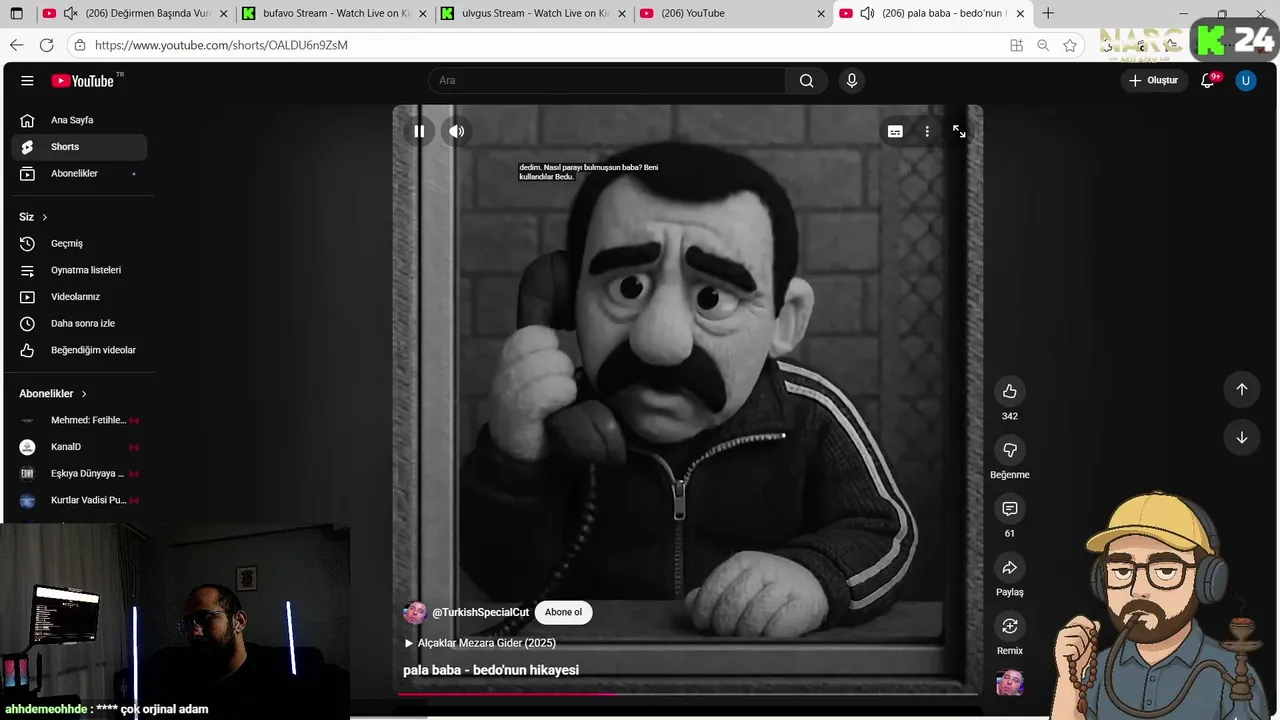This screenshot has height=720, width=1280.
Task: Seek using the red Shorts progress bar
Action: click(x=688, y=692)
